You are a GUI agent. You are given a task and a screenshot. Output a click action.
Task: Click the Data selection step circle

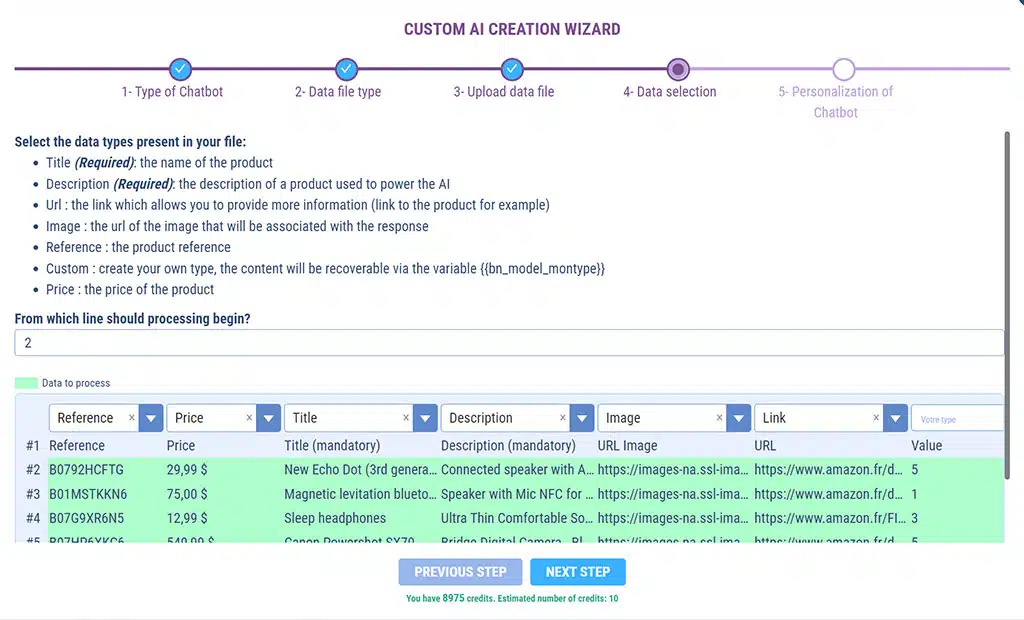coord(678,69)
